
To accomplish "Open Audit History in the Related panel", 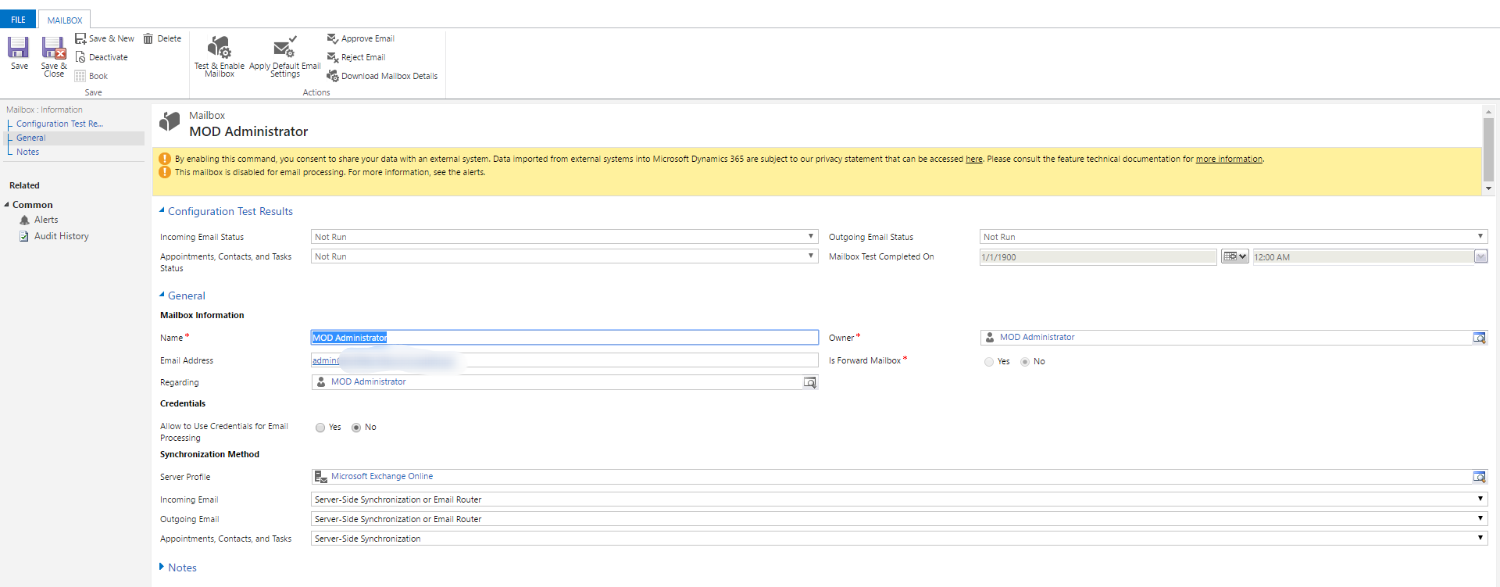I will (61, 236).
